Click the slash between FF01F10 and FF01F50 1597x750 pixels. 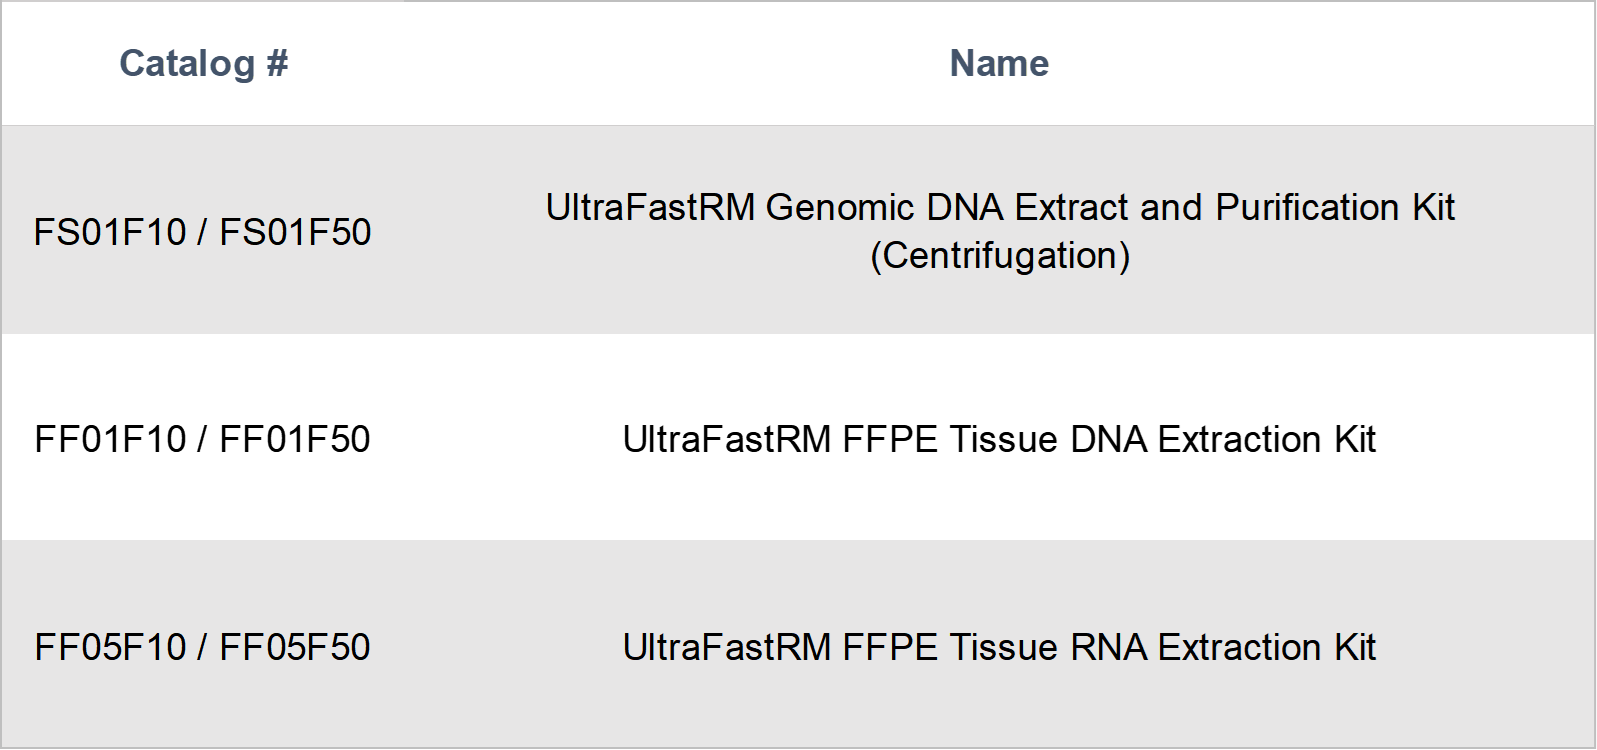coord(203,439)
